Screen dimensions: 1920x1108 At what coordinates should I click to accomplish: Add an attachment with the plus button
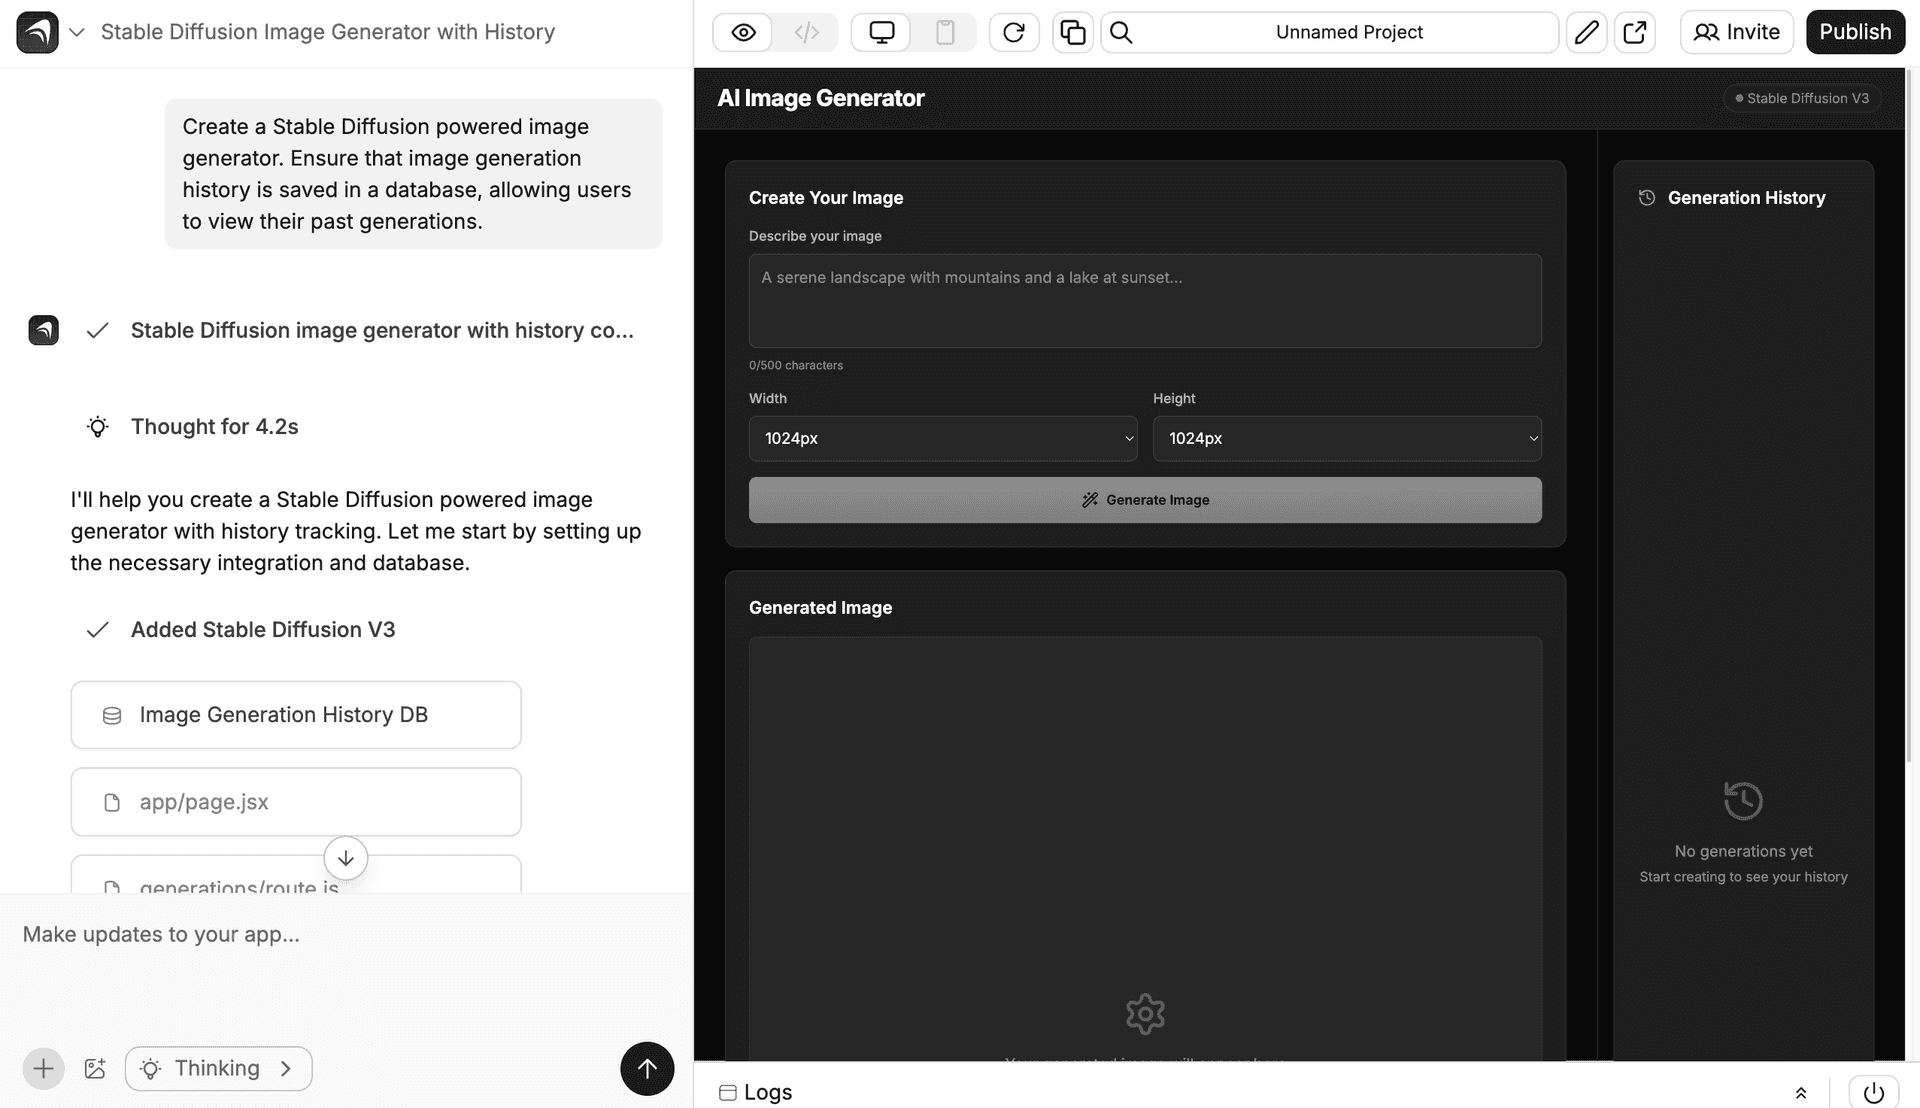pyautogui.click(x=43, y=1068)
